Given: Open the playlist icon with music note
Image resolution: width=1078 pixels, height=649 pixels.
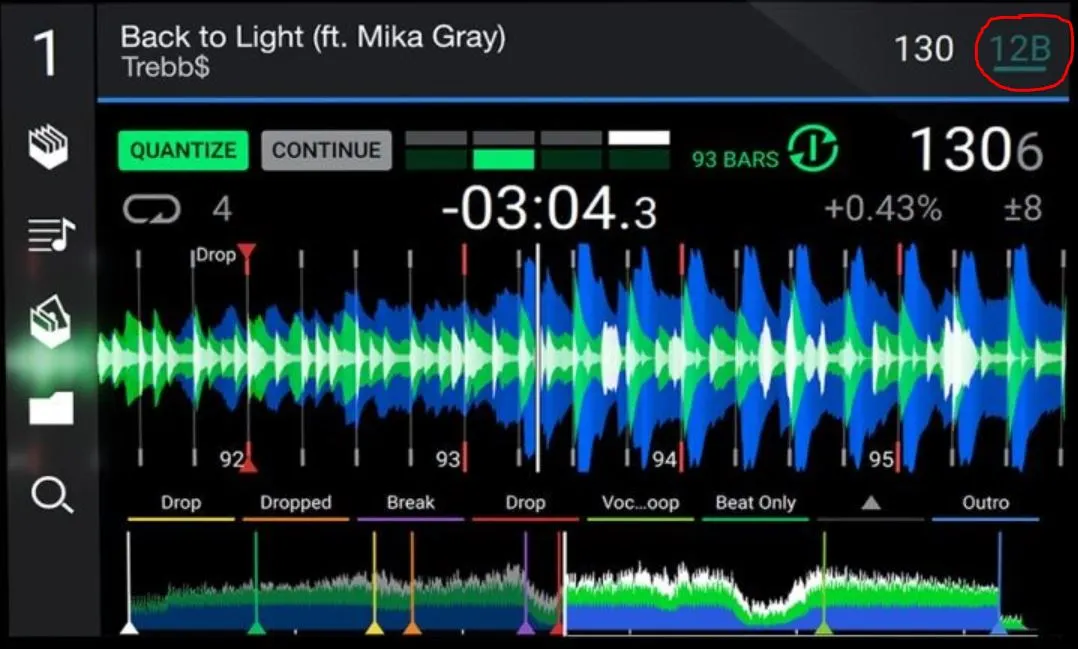Looking at the screenshot, I should pyautogui.click(x=51, y=236).
